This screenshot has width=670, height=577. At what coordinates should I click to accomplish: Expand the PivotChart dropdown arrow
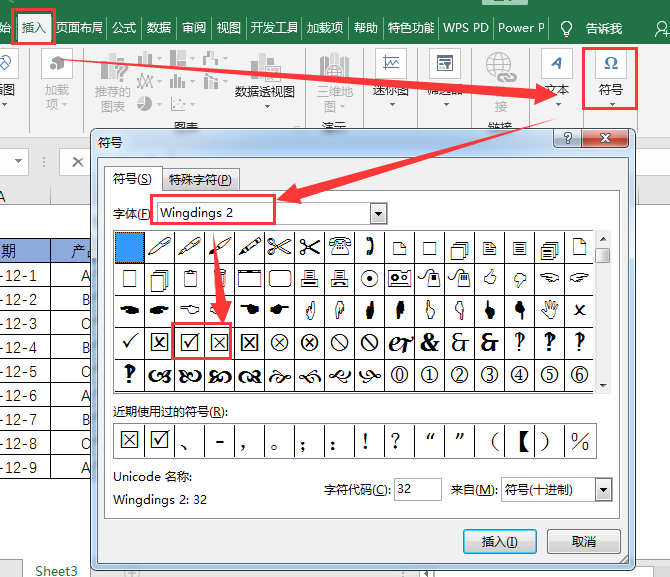pos(267,106)
